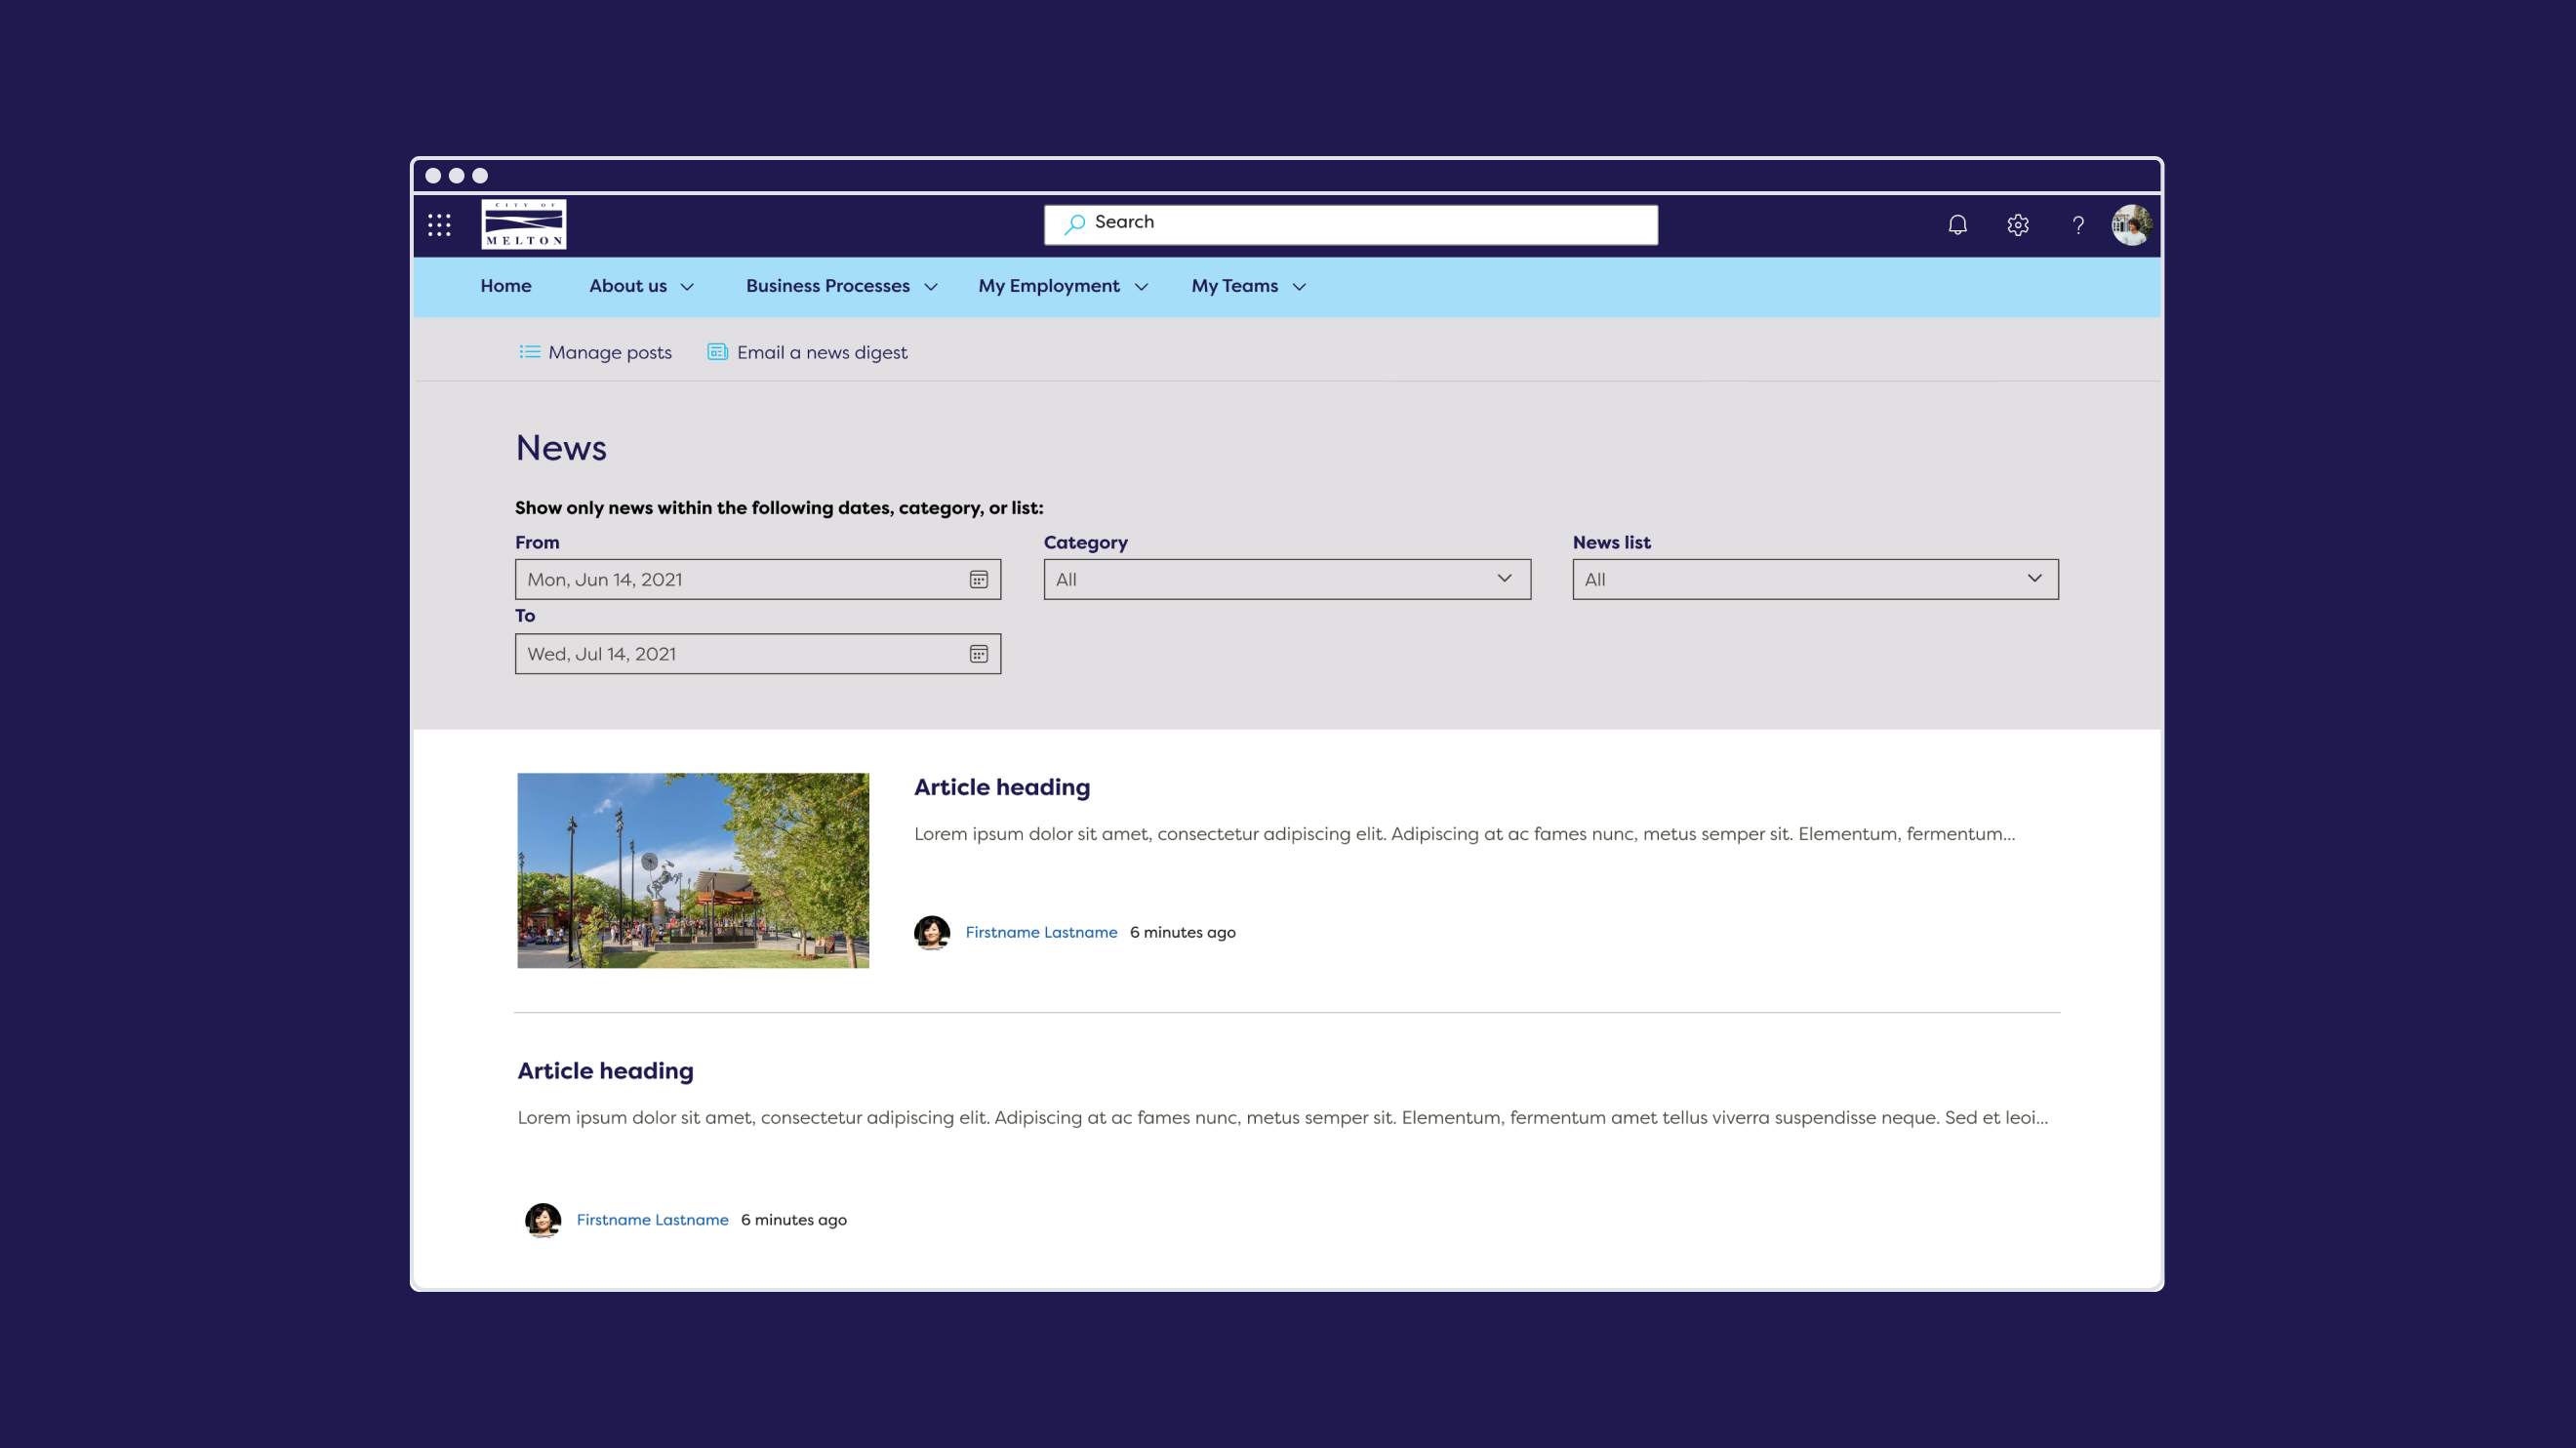Click the Manage posts link
This screenshot has height=1448, width=2576.
click(x=610, y=352)
